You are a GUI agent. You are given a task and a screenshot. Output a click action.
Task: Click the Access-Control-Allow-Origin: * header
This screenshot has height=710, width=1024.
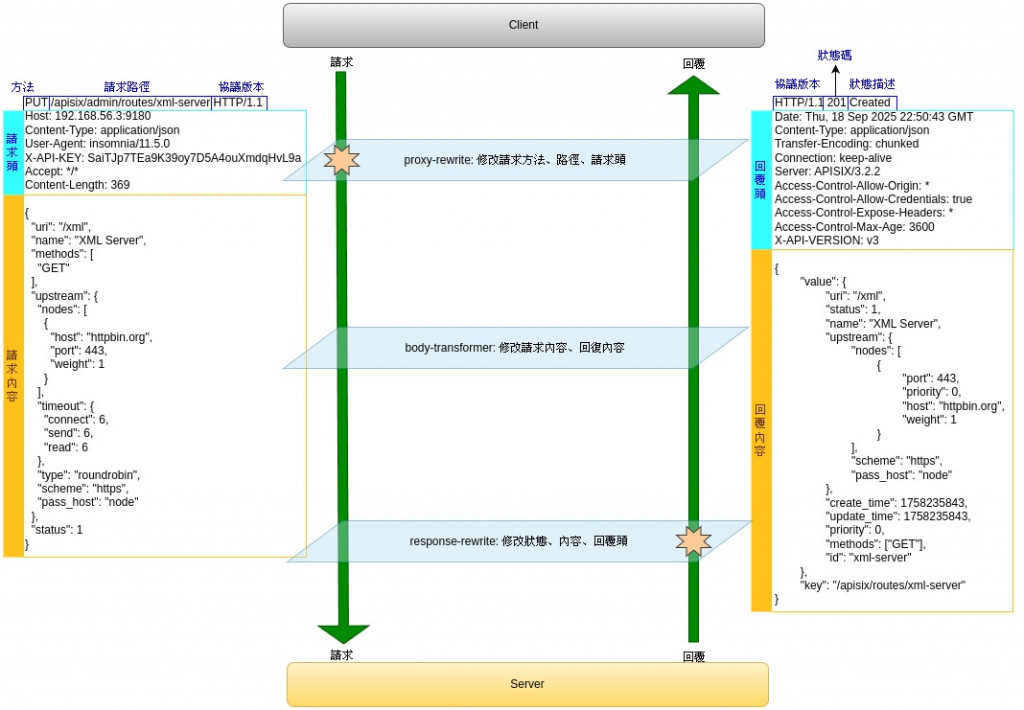852,186
